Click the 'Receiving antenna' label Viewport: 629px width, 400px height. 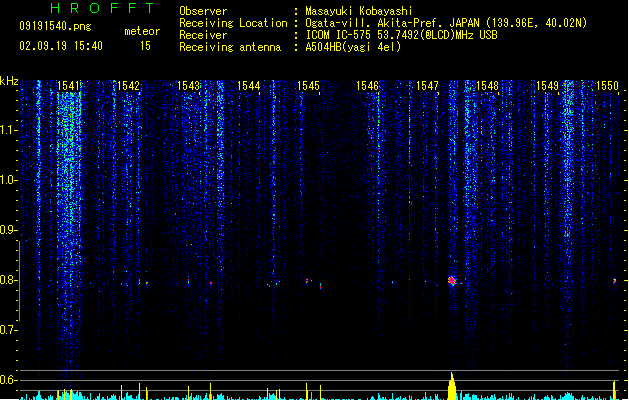(230, 47)
